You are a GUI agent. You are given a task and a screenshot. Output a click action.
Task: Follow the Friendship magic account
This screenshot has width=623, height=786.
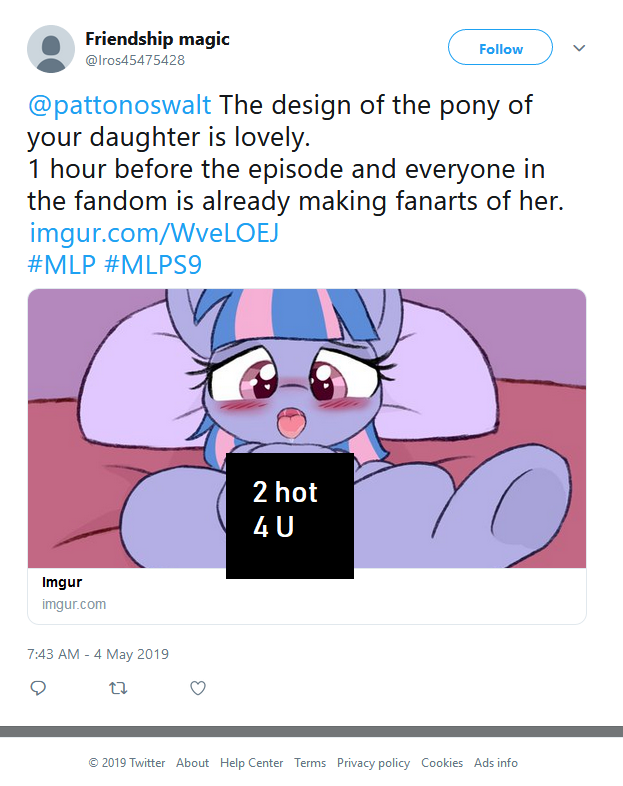click(500, 48)
